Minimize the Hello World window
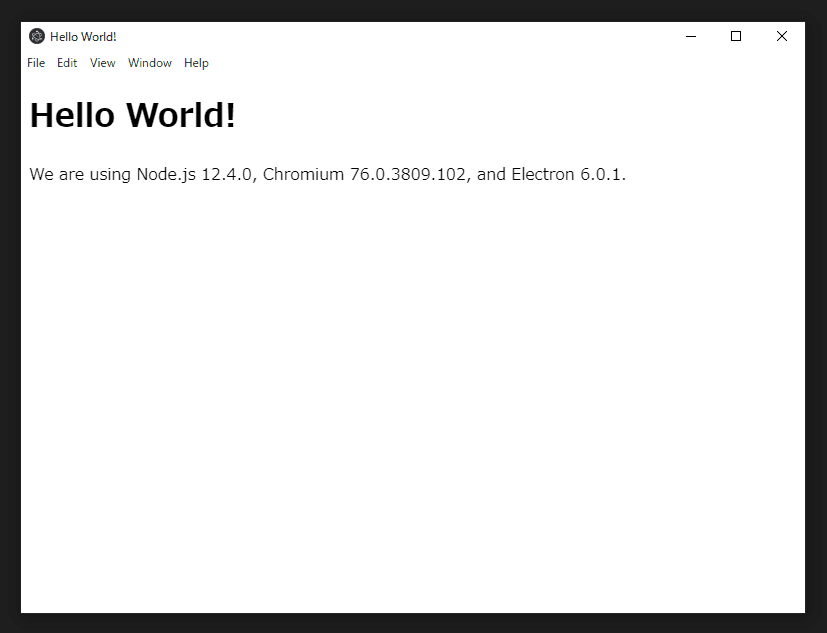Viewport: 827px width, 633px height. 690,36
